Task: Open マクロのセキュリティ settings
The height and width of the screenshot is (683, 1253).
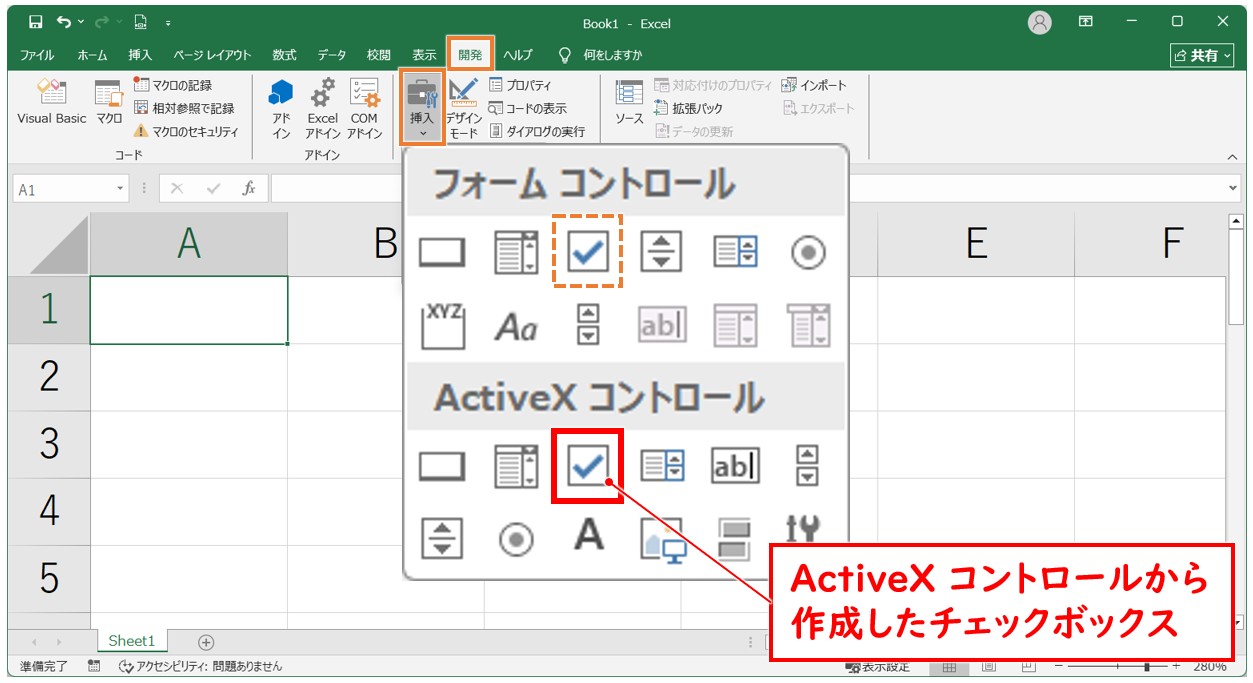Action: (x=186, y=131)
